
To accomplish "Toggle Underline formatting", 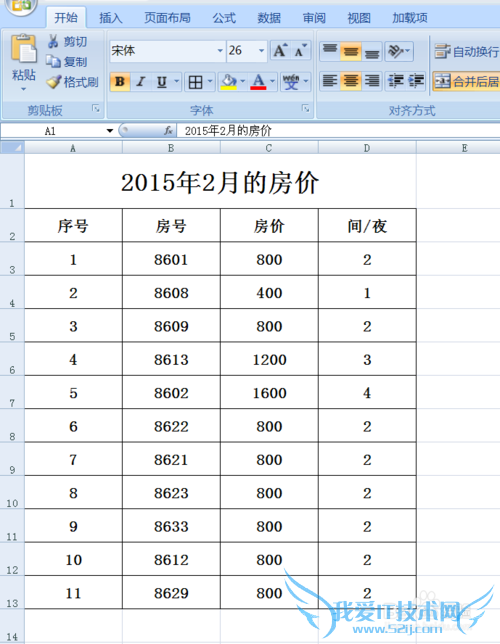I will click(161, 82).
